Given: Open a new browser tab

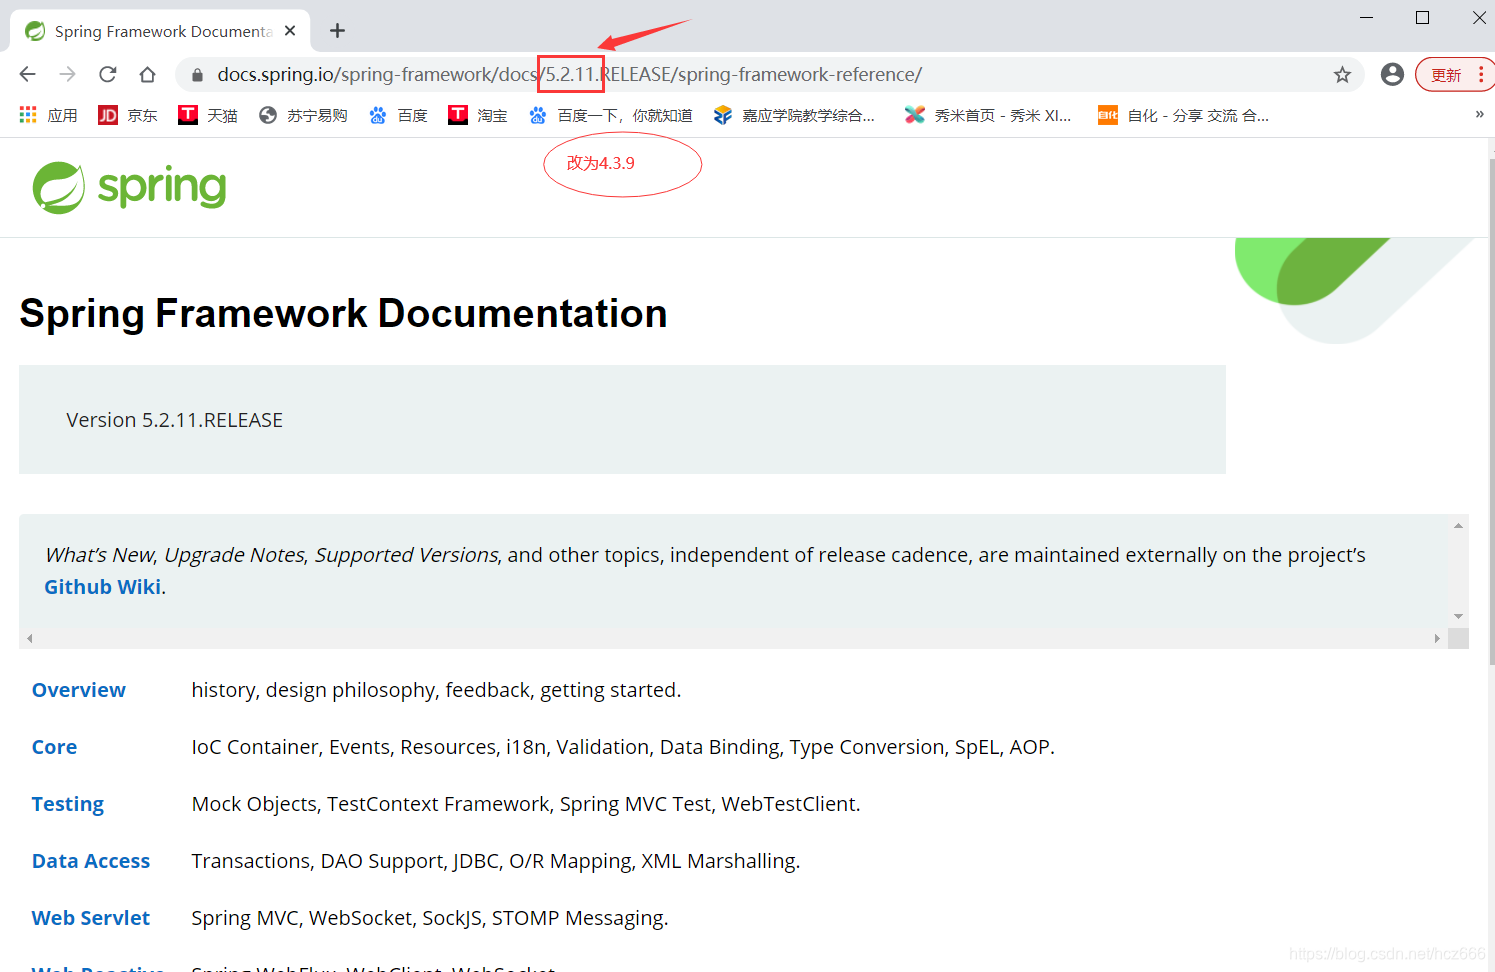Looking at the screenshot, I should coord(337,31).
